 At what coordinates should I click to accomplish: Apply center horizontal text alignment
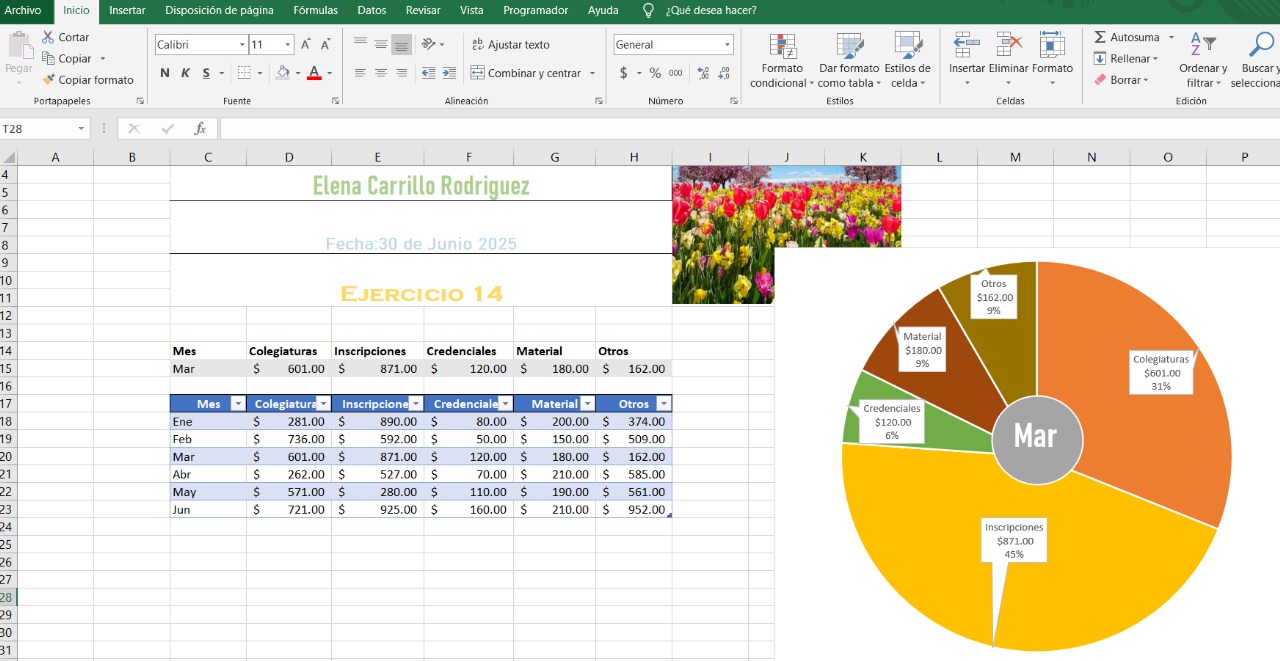381,73
